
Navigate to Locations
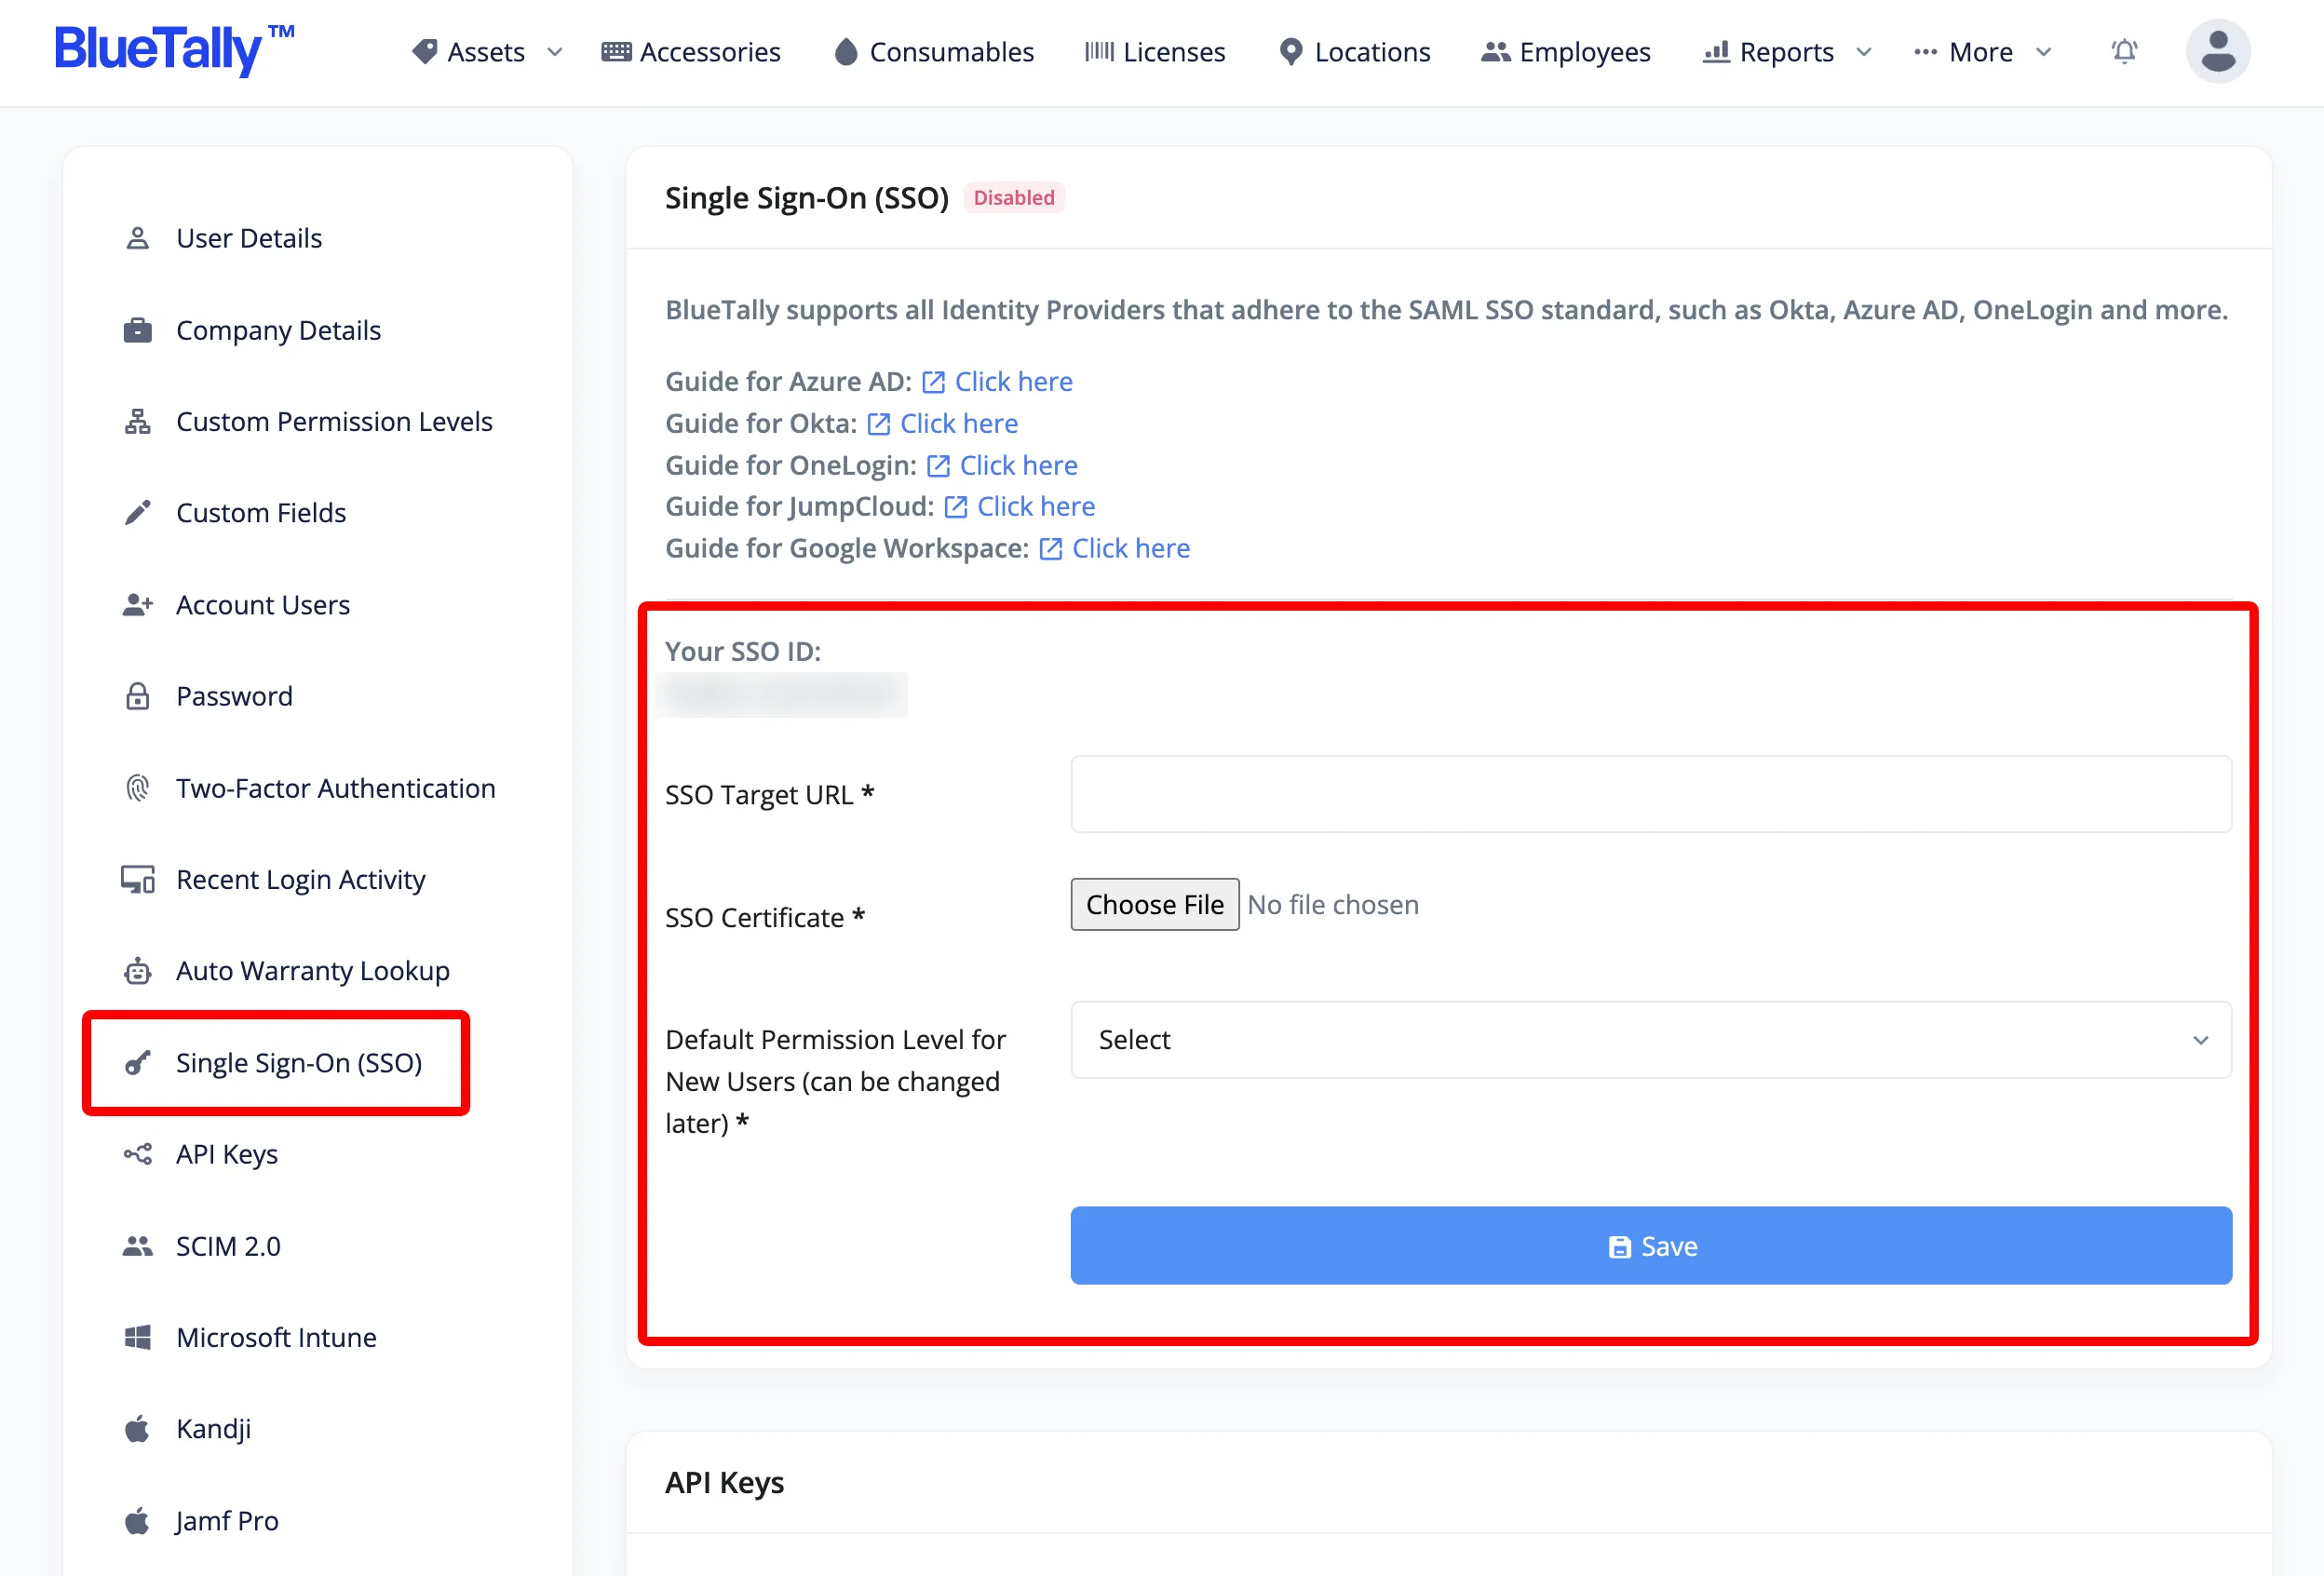coord(1355,52)
